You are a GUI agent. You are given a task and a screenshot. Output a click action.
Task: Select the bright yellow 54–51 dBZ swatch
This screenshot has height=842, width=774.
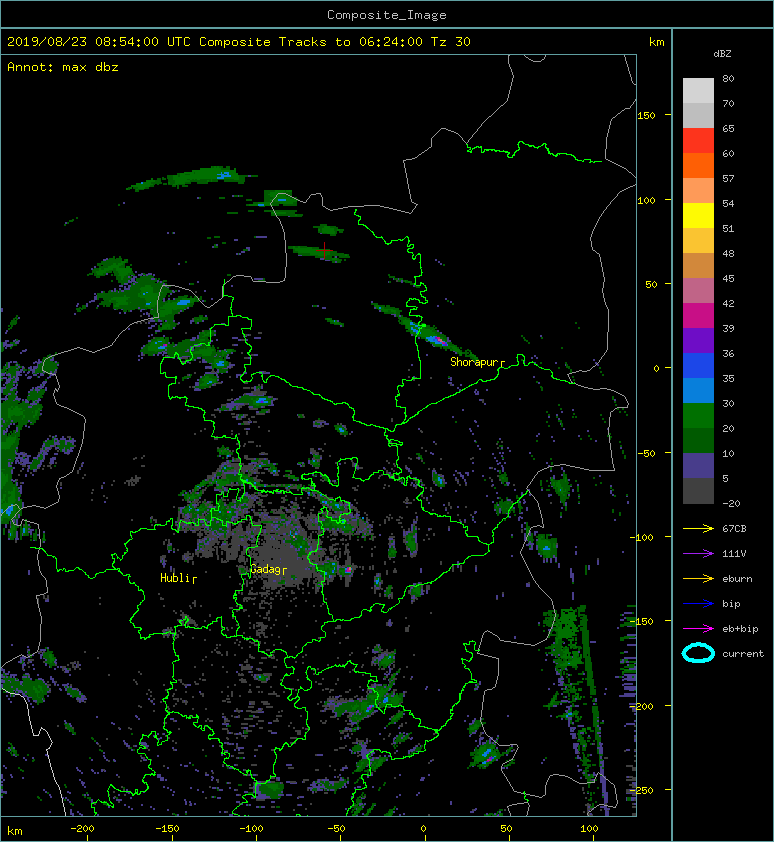click(698, 215)
